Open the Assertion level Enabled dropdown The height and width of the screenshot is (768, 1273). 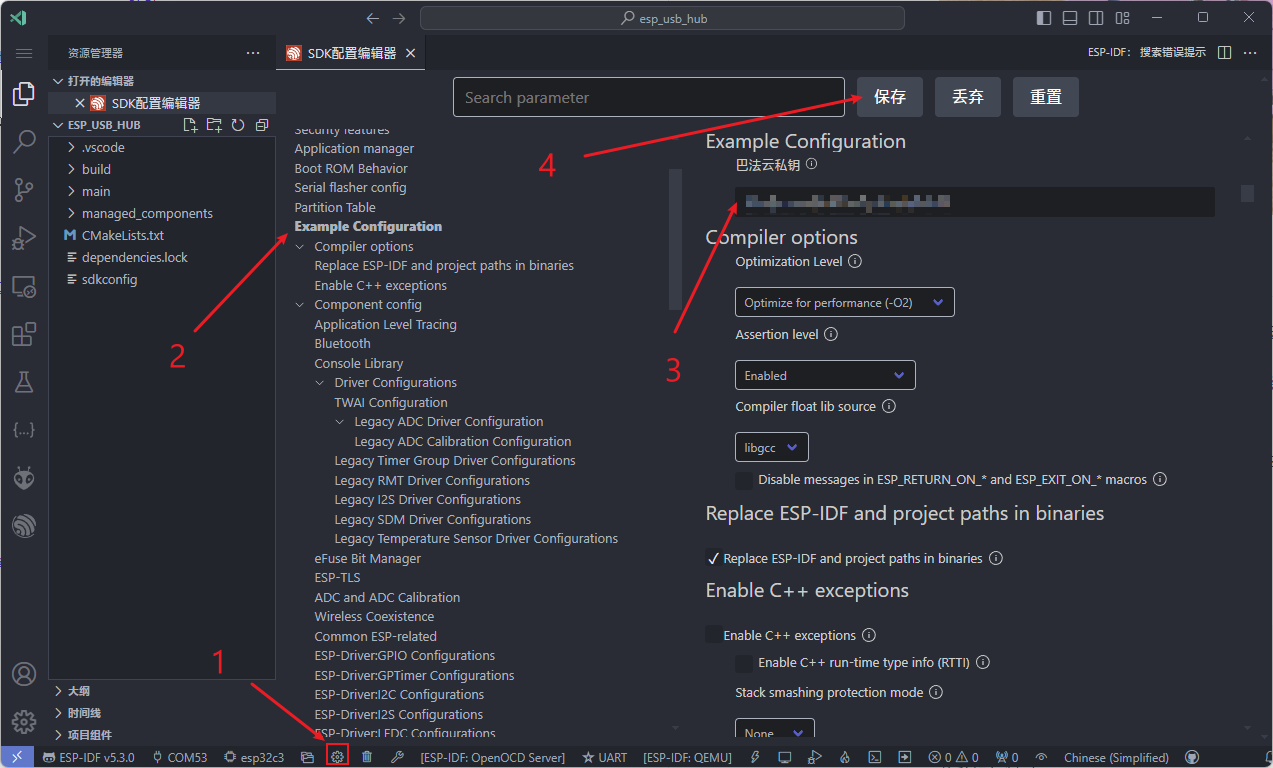pos(825,375)
